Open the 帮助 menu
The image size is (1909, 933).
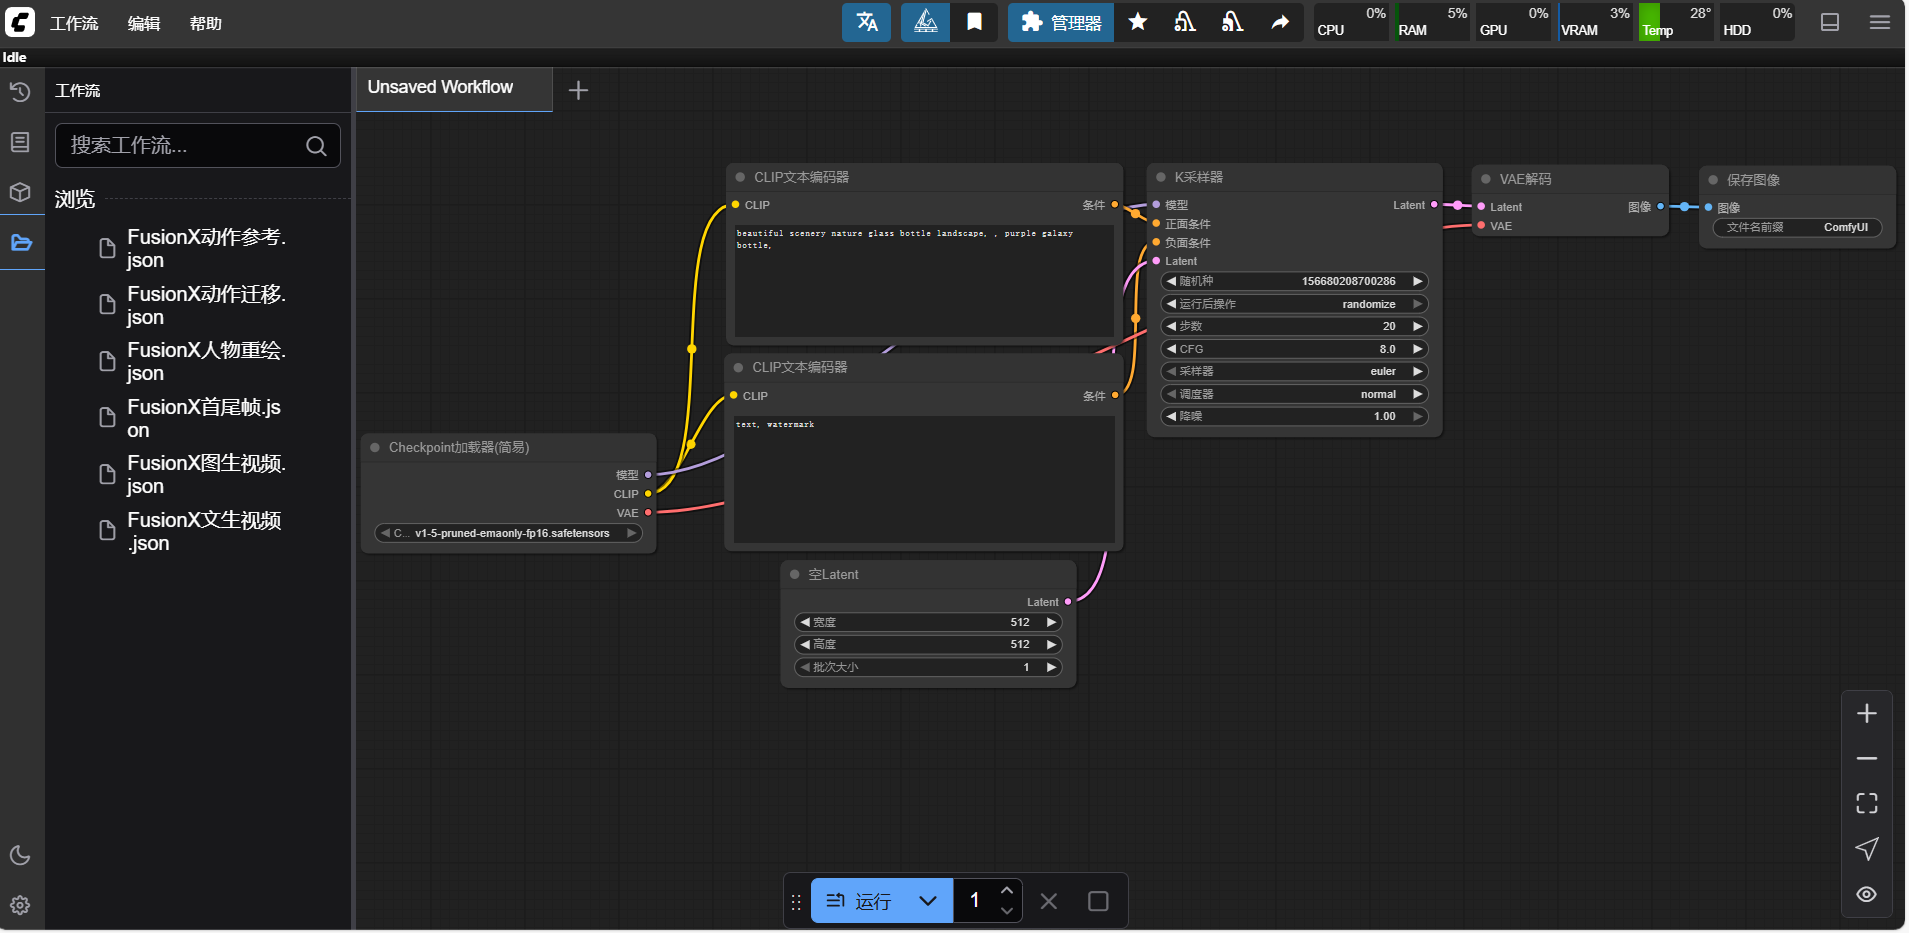click(206, 23)
